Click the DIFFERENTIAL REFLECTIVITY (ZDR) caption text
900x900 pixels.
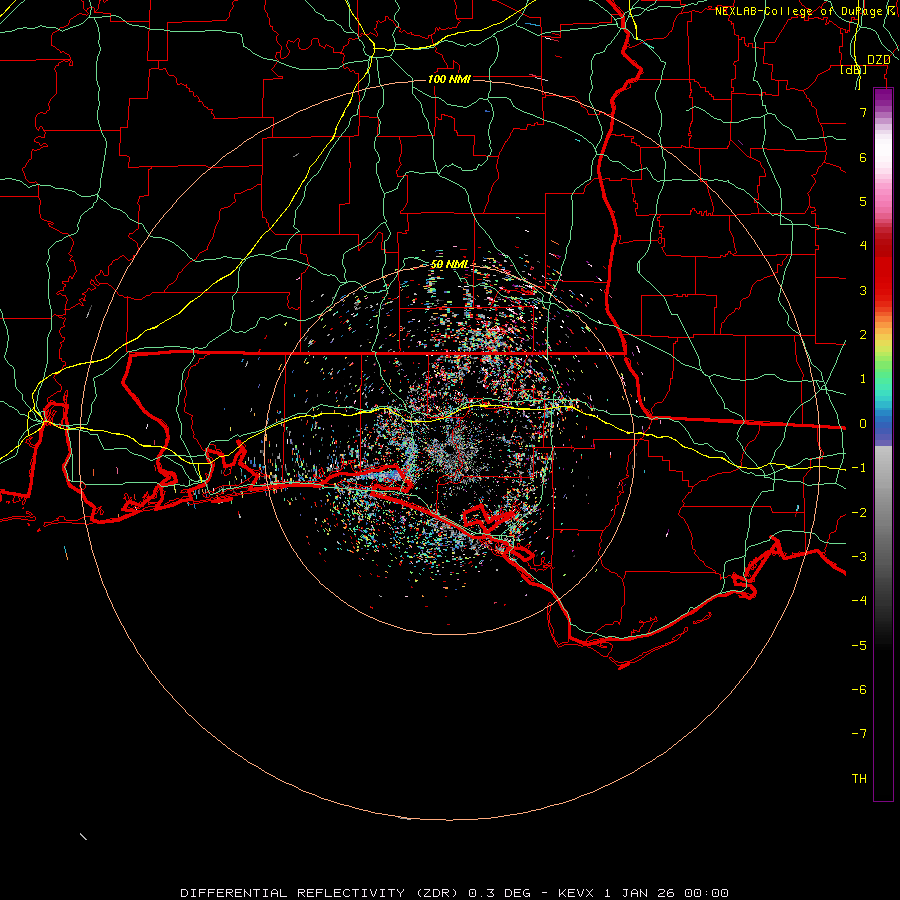(320, 893)
